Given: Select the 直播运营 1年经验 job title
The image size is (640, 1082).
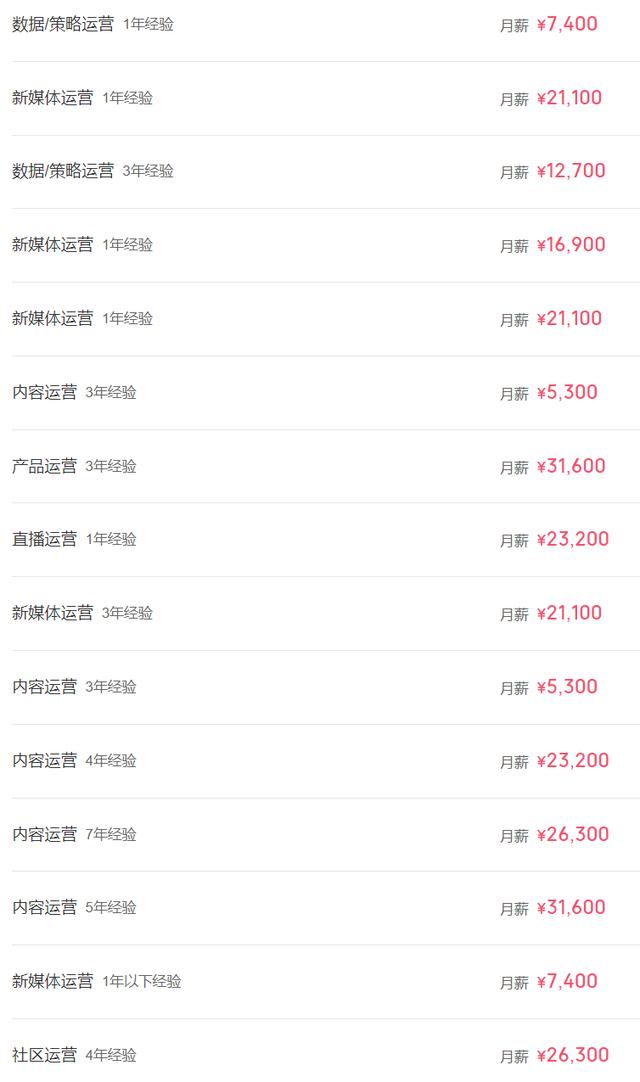Looking at the screenshot, I should (x=44, y=540).
